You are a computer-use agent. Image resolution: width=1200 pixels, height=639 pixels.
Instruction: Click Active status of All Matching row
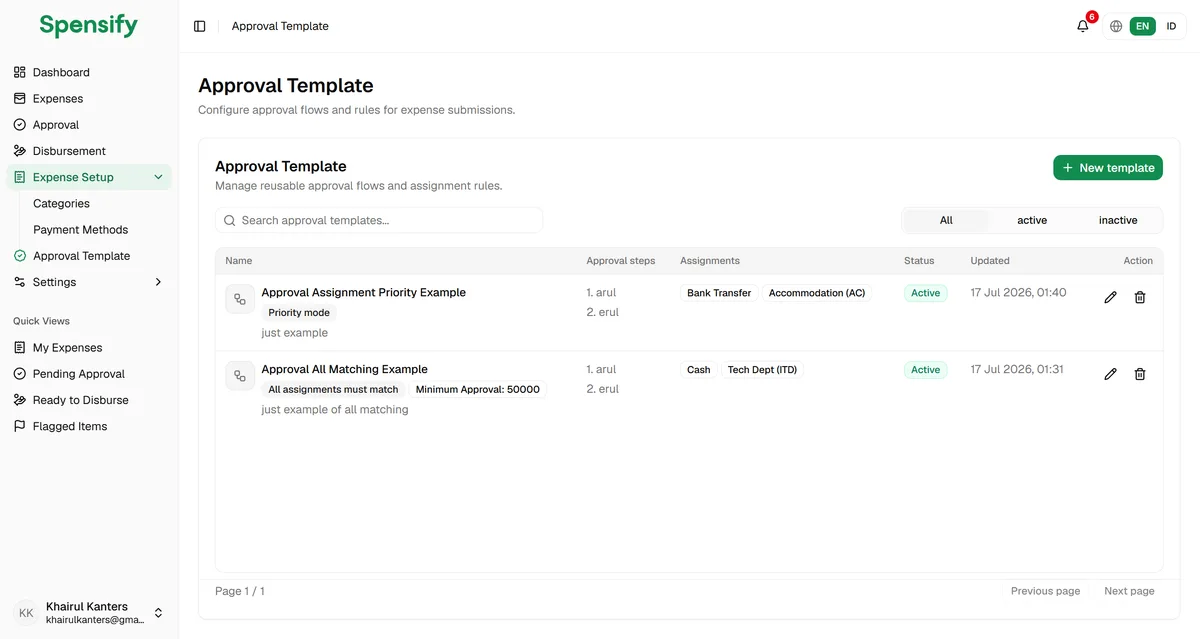tap(925, 370)
